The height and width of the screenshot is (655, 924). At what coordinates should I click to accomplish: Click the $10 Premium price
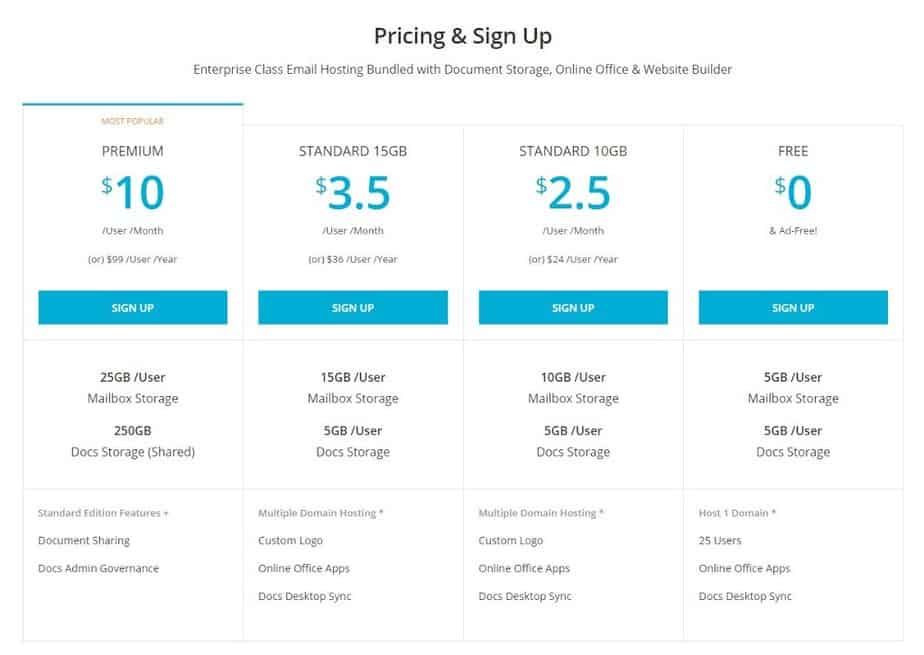tap(133, 193)
